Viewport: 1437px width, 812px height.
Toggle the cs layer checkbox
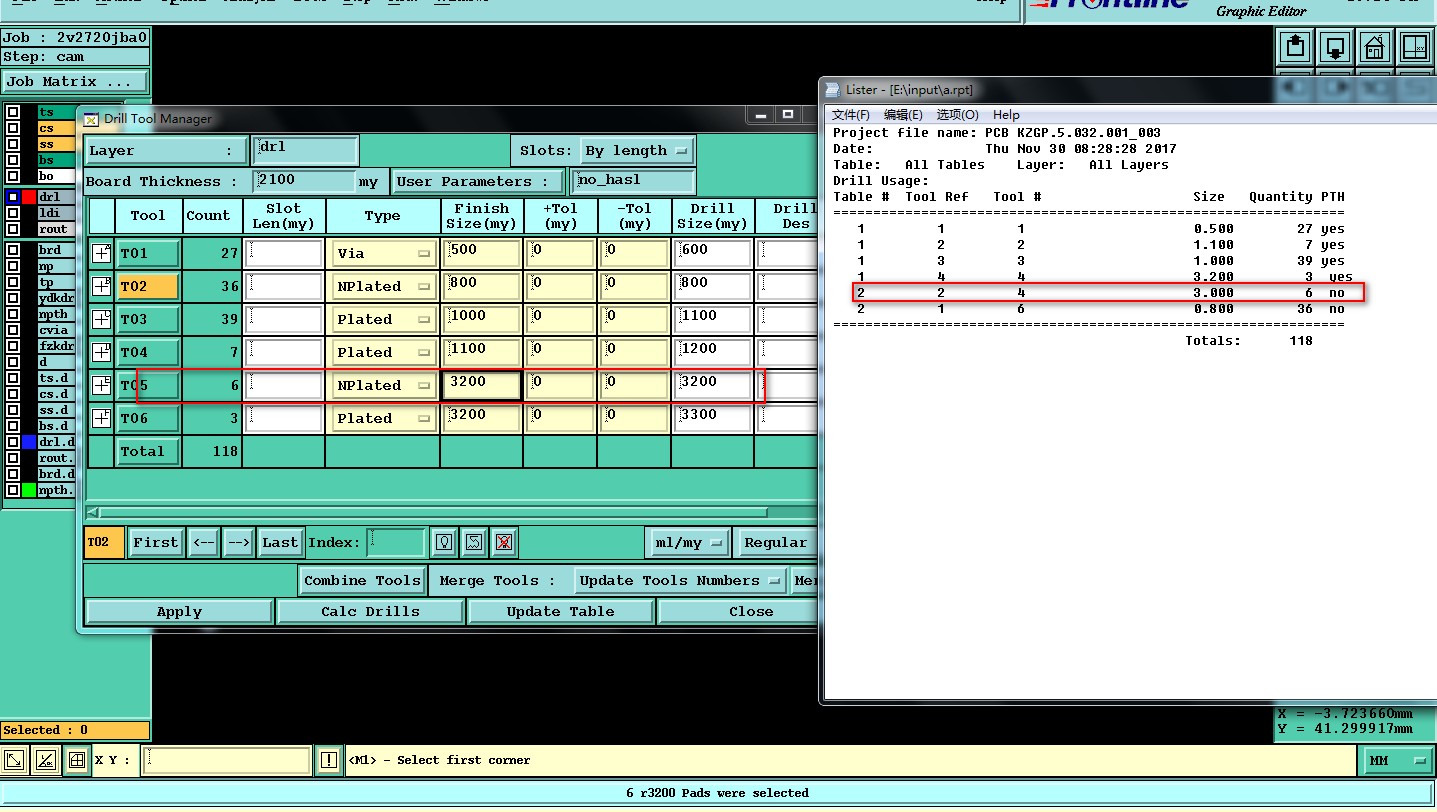(13, 129)
